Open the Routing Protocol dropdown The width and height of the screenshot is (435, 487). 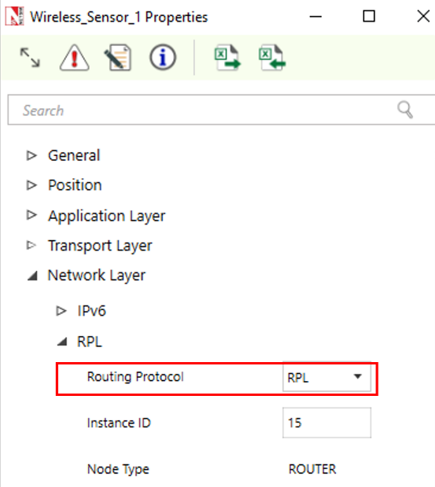click(x=327, y=377)
